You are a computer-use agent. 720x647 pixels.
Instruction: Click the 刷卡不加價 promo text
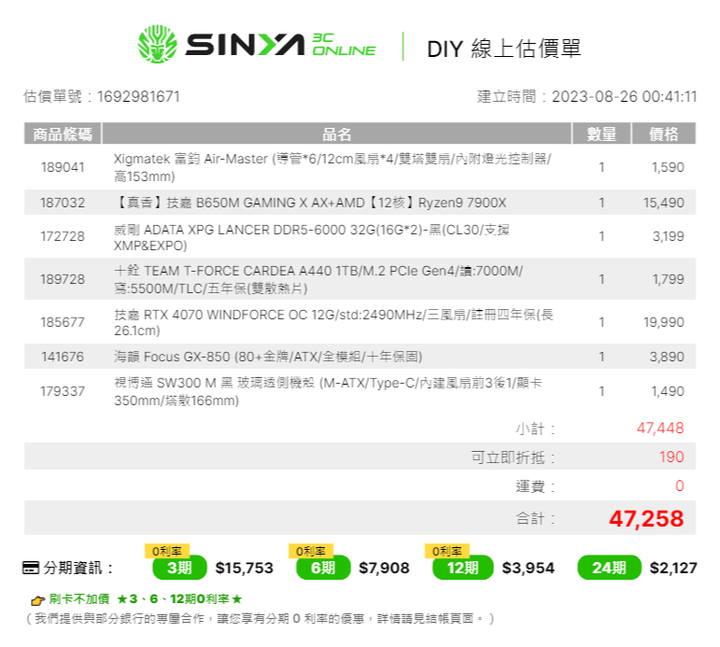[x=79, y=599]
